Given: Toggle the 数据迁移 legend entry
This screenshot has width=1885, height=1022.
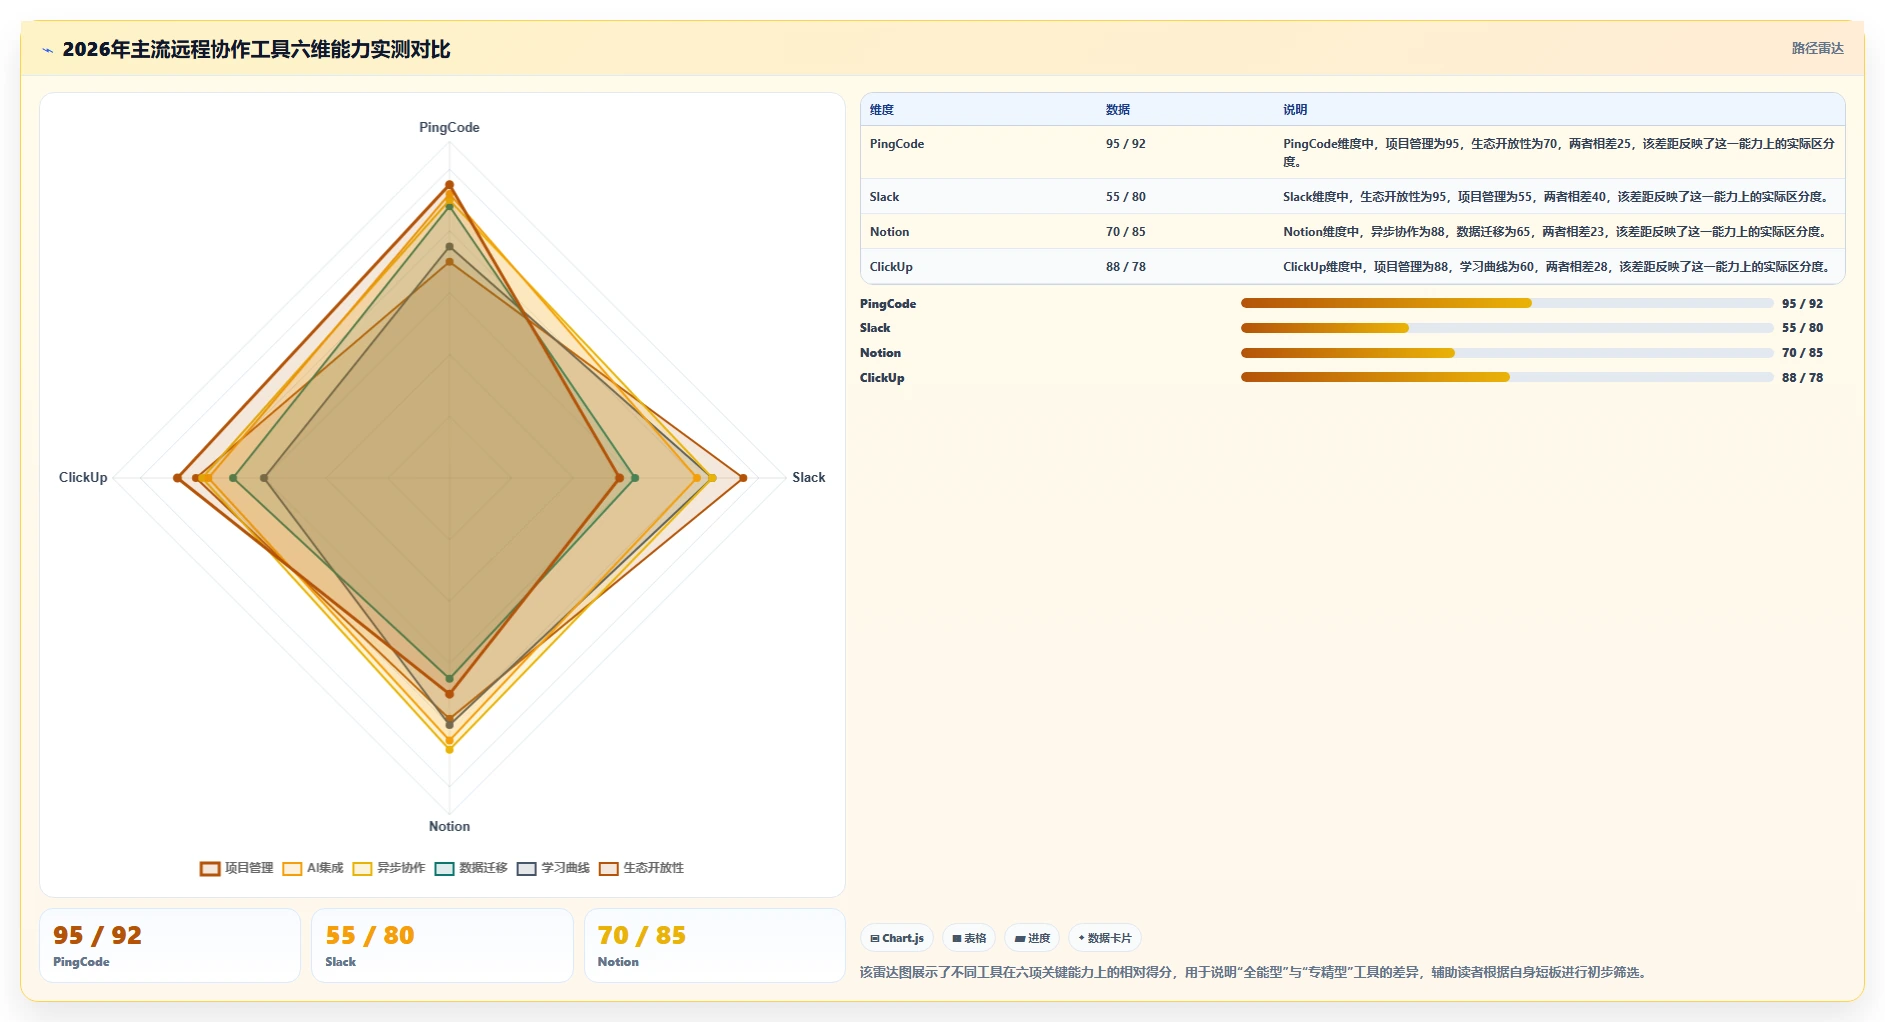Looking at the screenshot, I should coord(471,868).
